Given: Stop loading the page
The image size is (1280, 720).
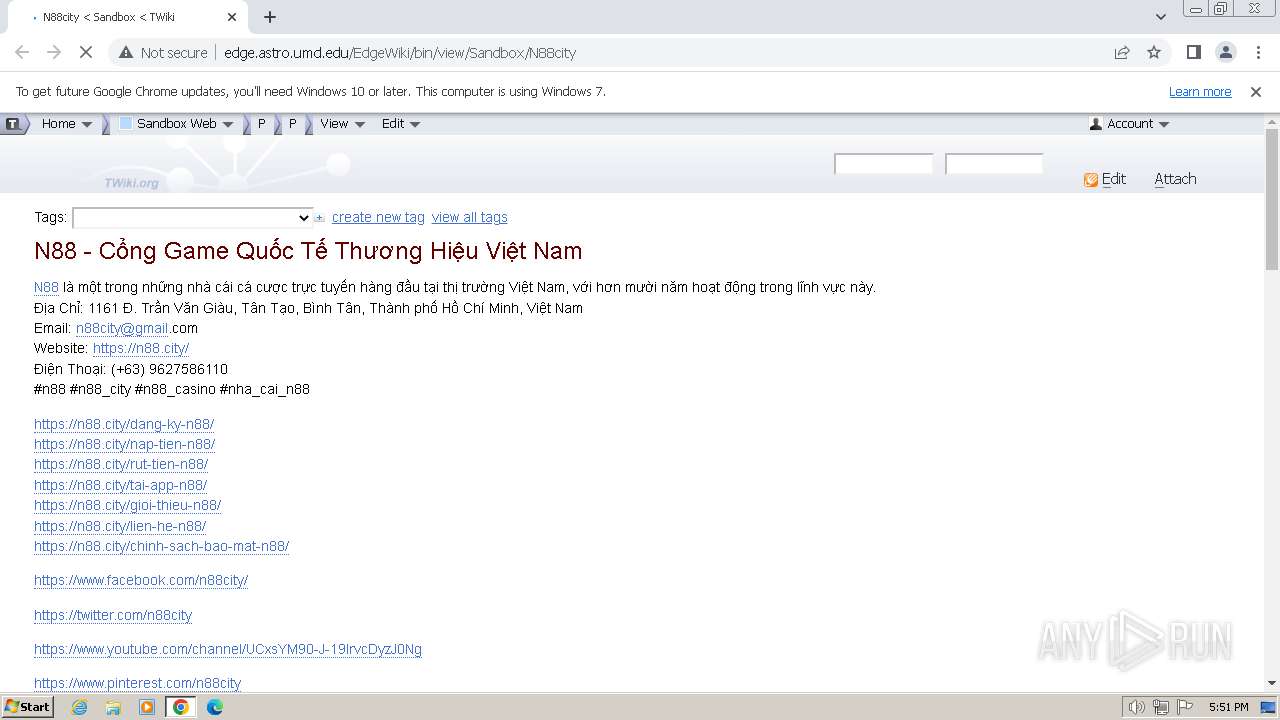Looking at the screenshot, I should click(x=86, y=52).
